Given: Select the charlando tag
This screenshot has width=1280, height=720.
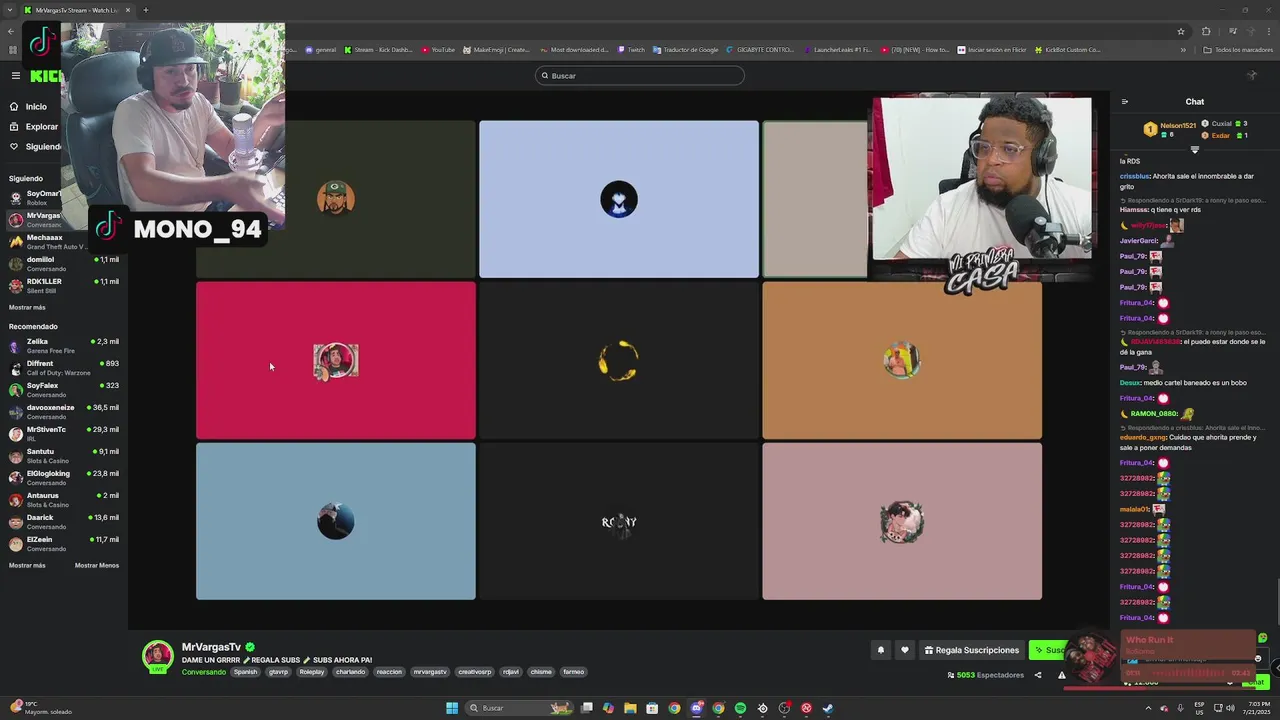Looking at the screenshot, I should point(350,672).
